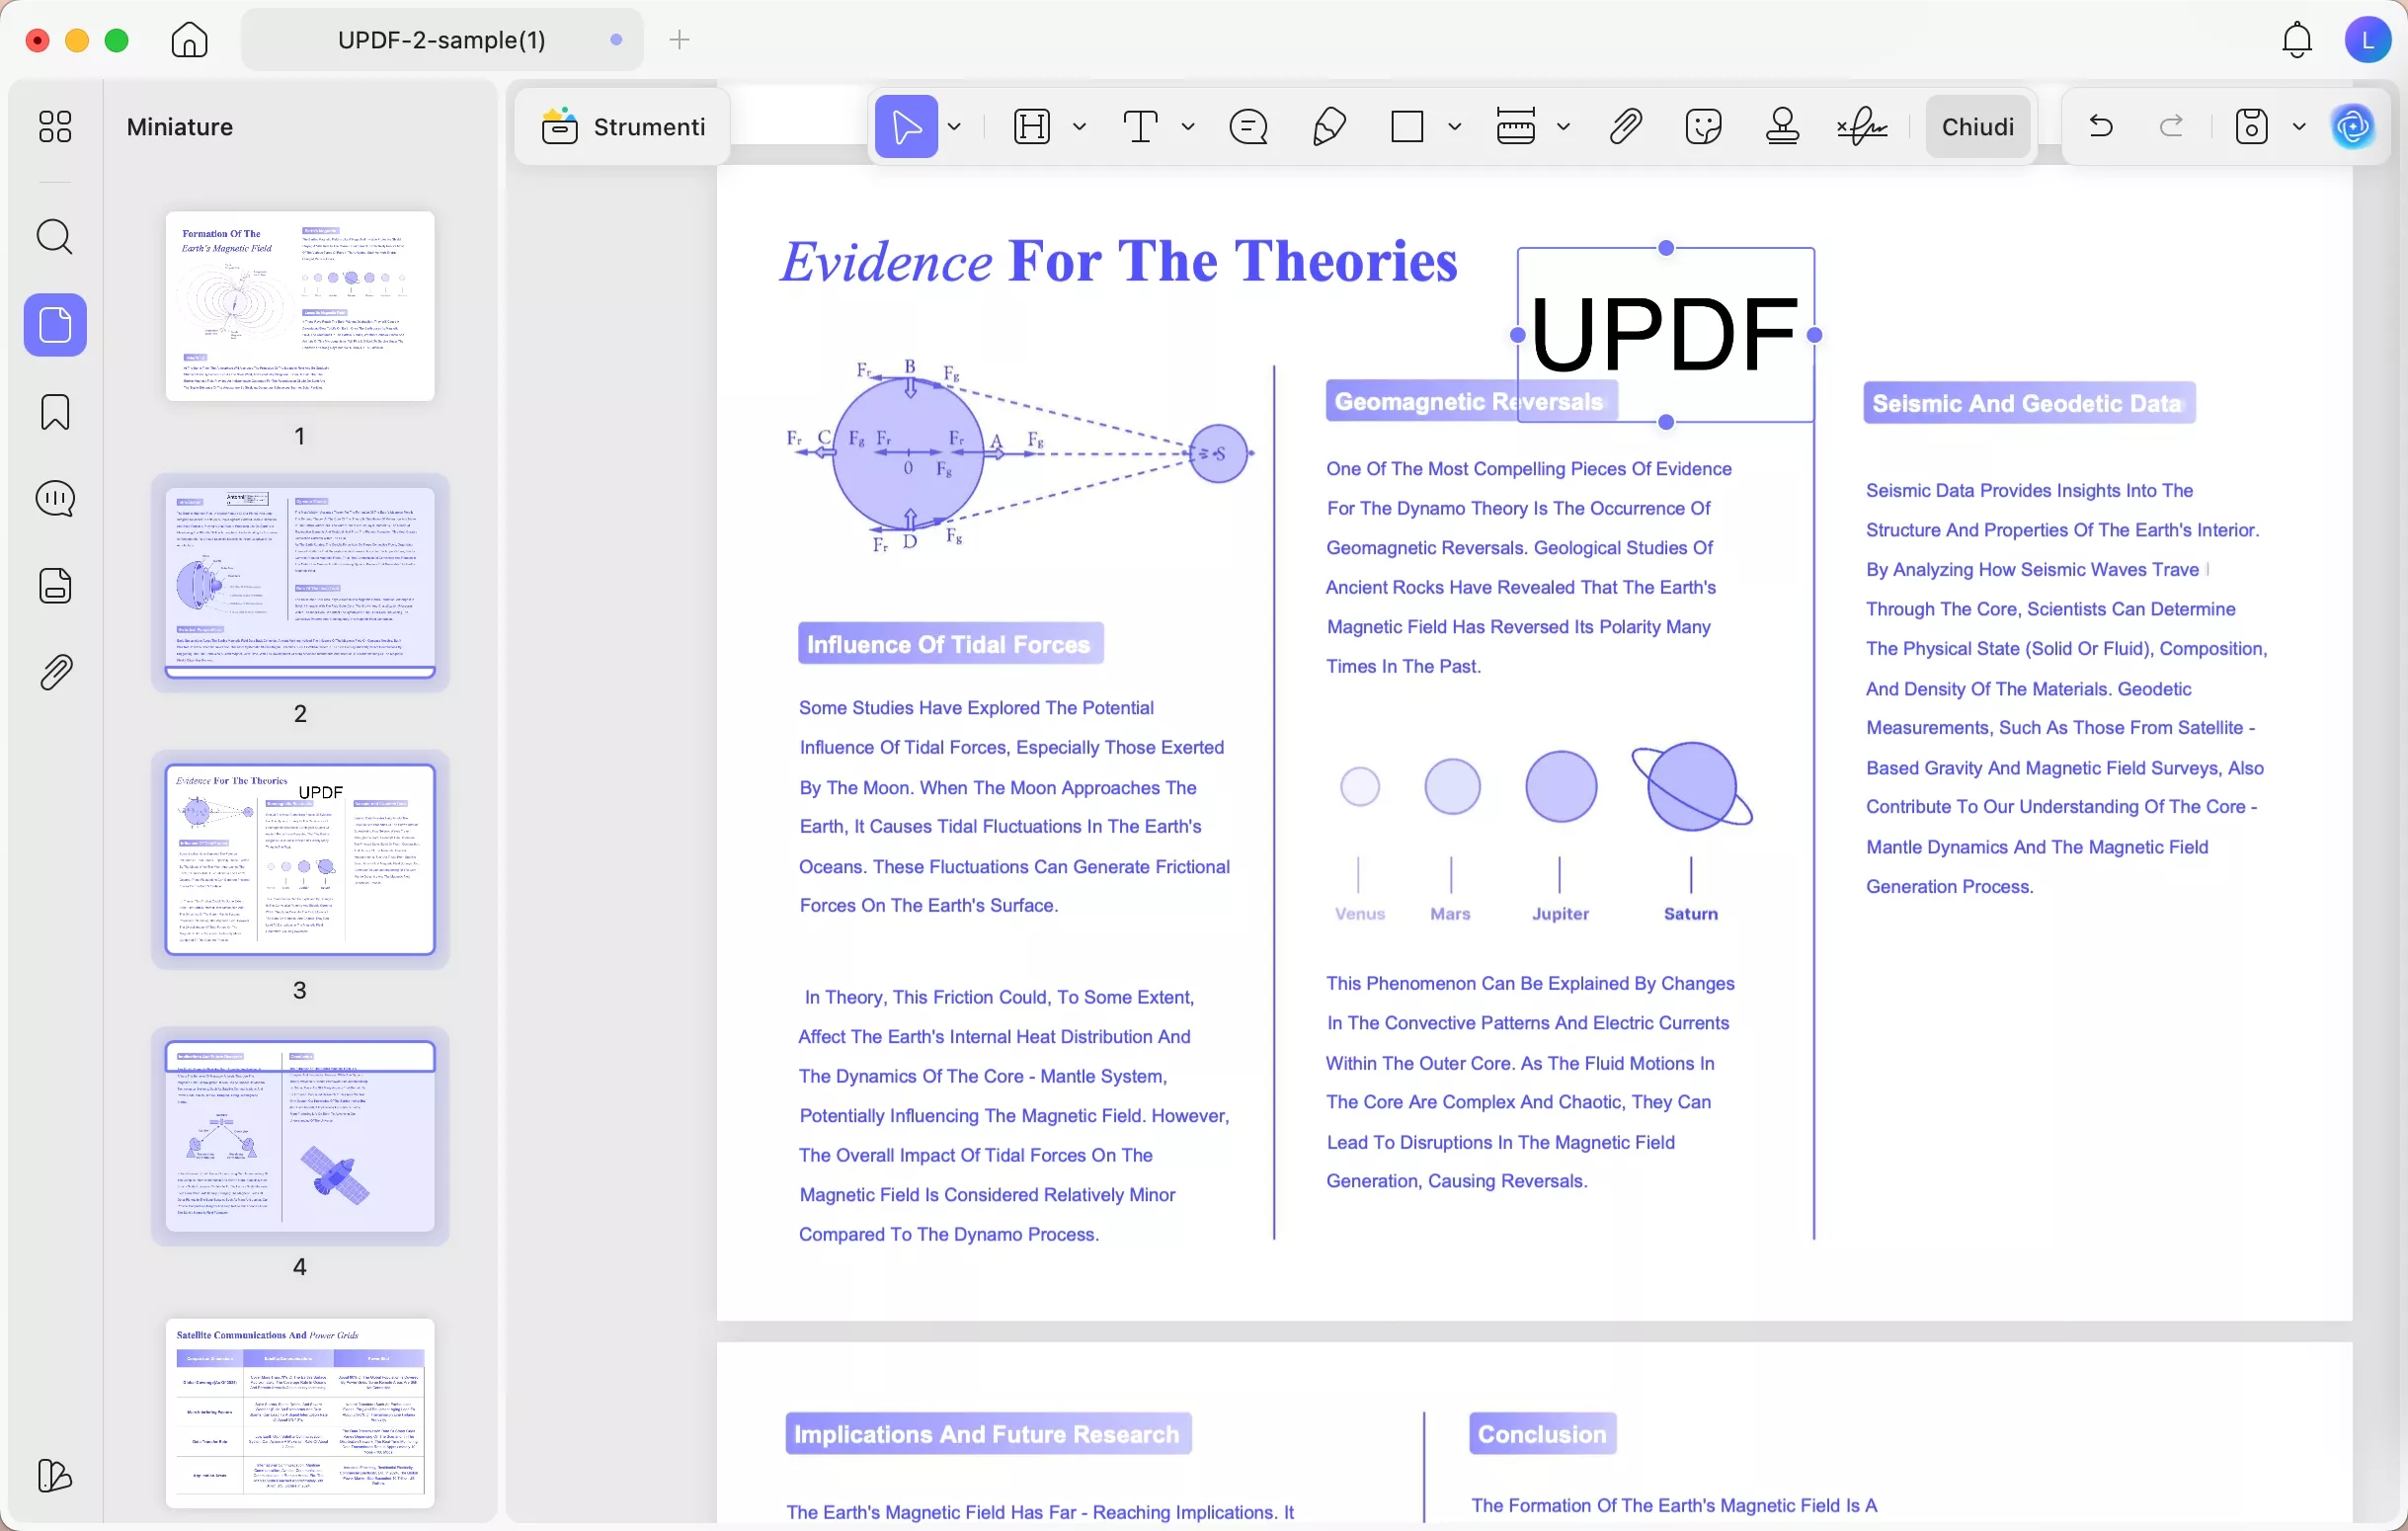The image size is (2408, 1531).
Task: Open the UPDF AI assistant icon
Action: 2353,127
